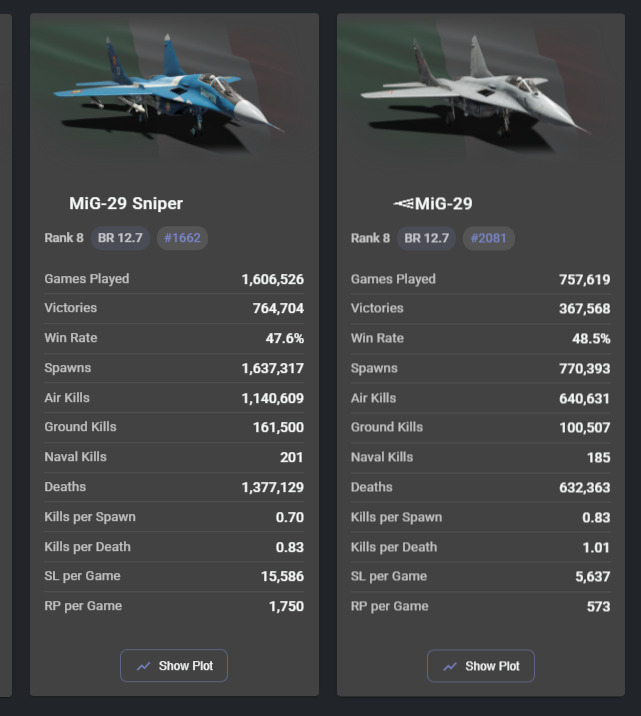Show the plot for the grey MiG-29

tap(481, 666)
